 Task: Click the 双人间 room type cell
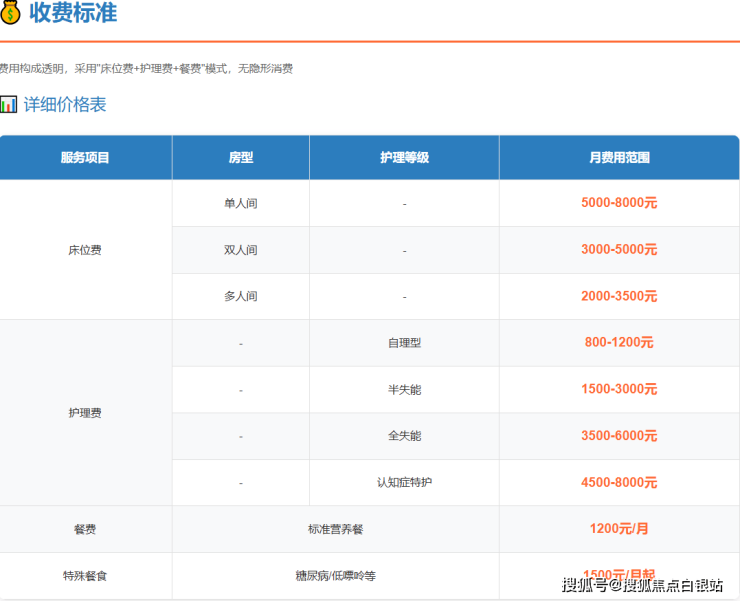(240, 250)
